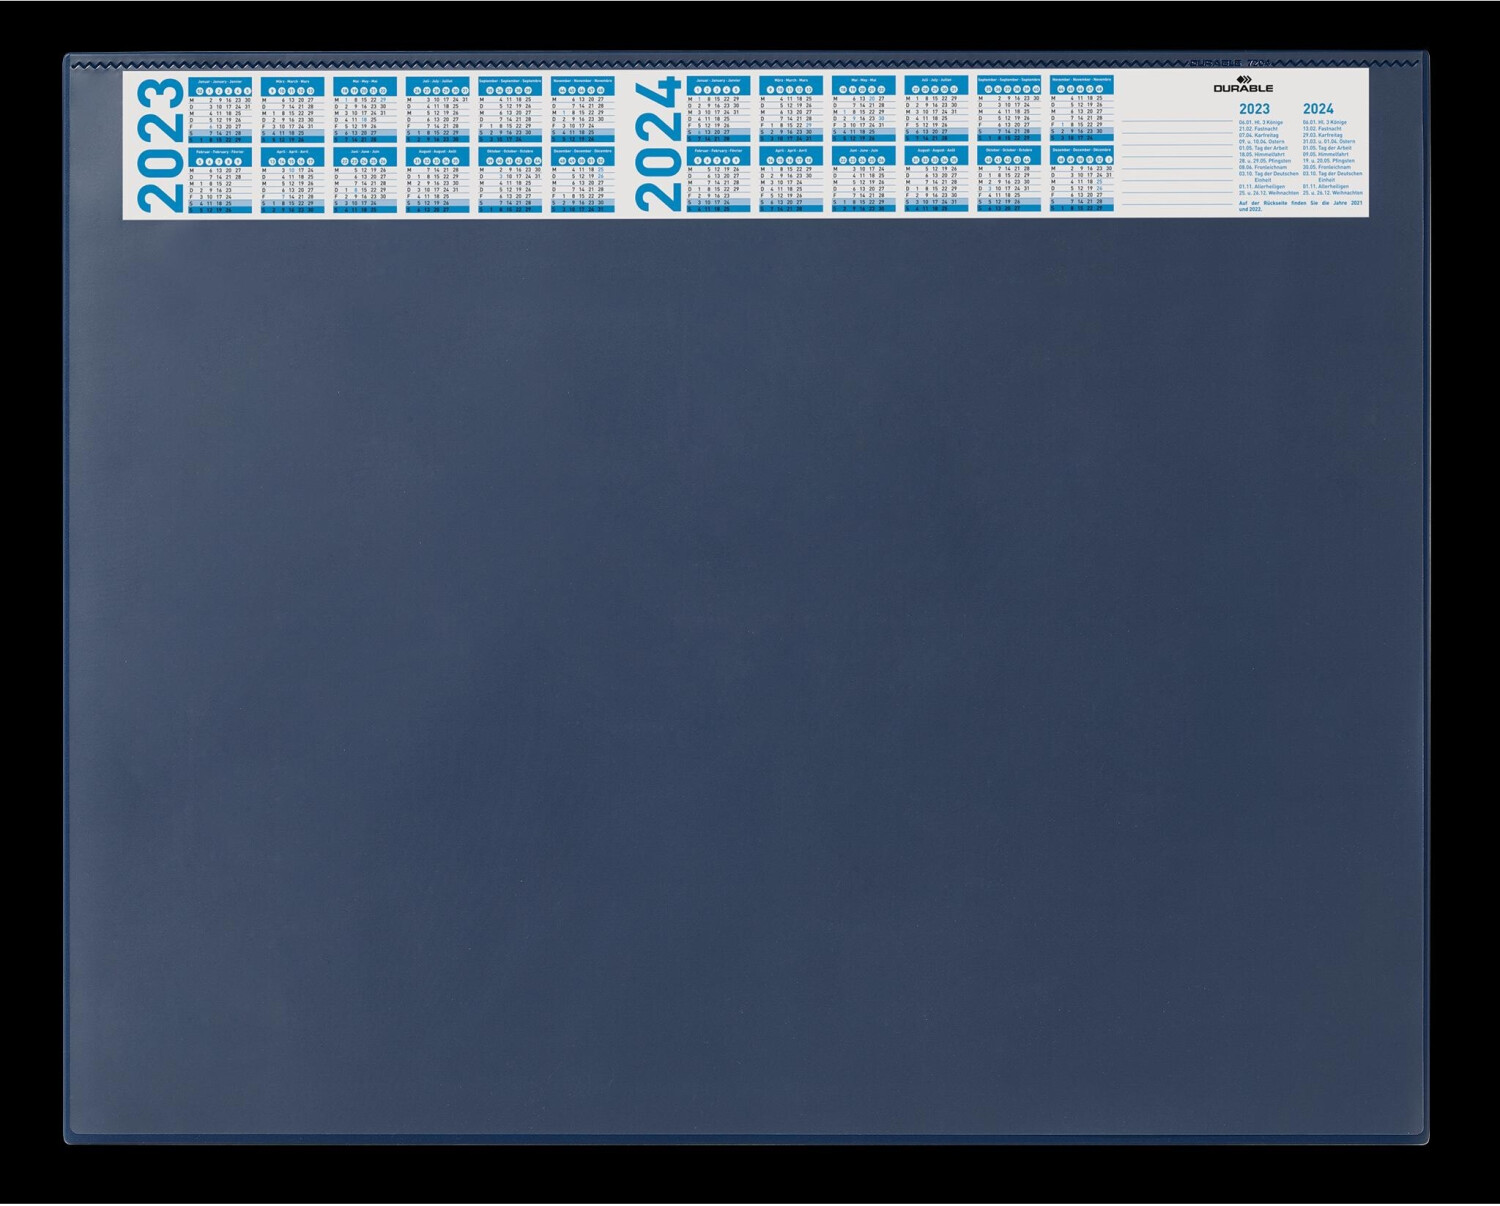The height and width of the screenshot is (1206, 1500).
Task: Click the DURABLE brand logo
Action: [1243, 85]
